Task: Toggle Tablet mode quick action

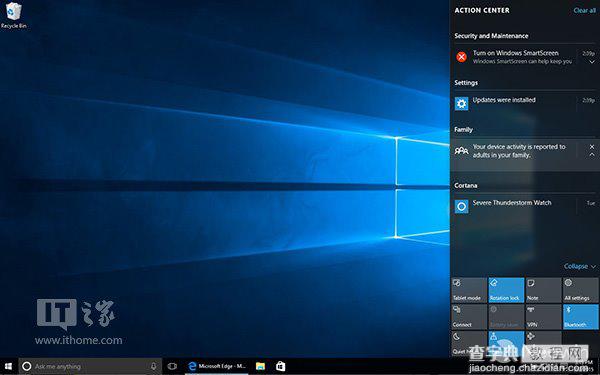Action: [x=469, y=290]
